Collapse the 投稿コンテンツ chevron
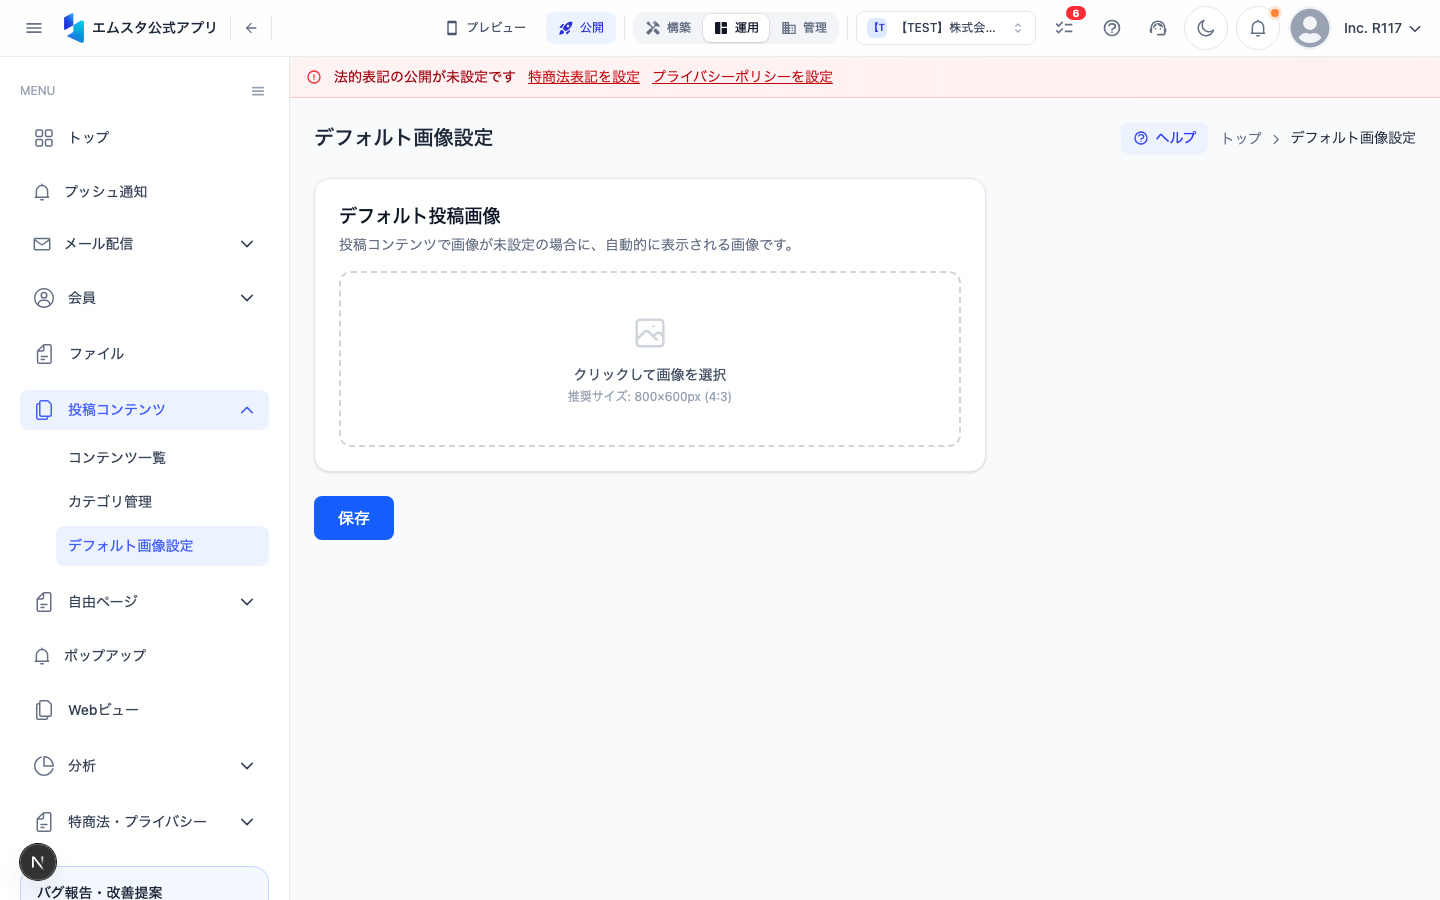This screenshot has height=900, width=1440. coord(247,410)
